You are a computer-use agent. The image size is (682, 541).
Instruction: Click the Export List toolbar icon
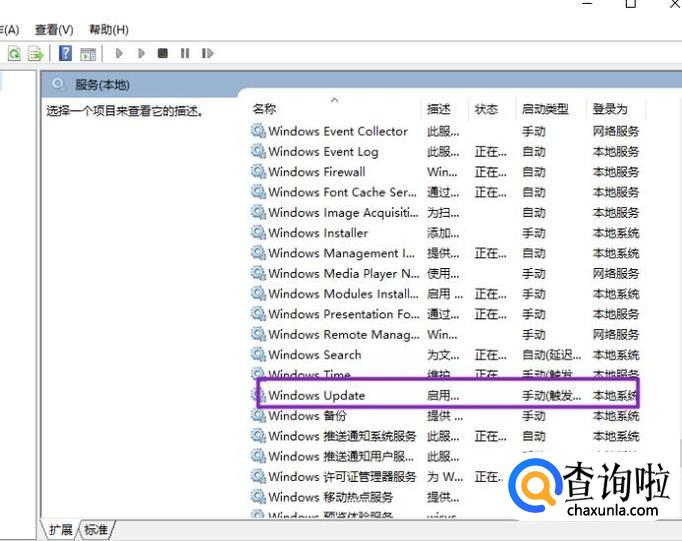(36, 53)
